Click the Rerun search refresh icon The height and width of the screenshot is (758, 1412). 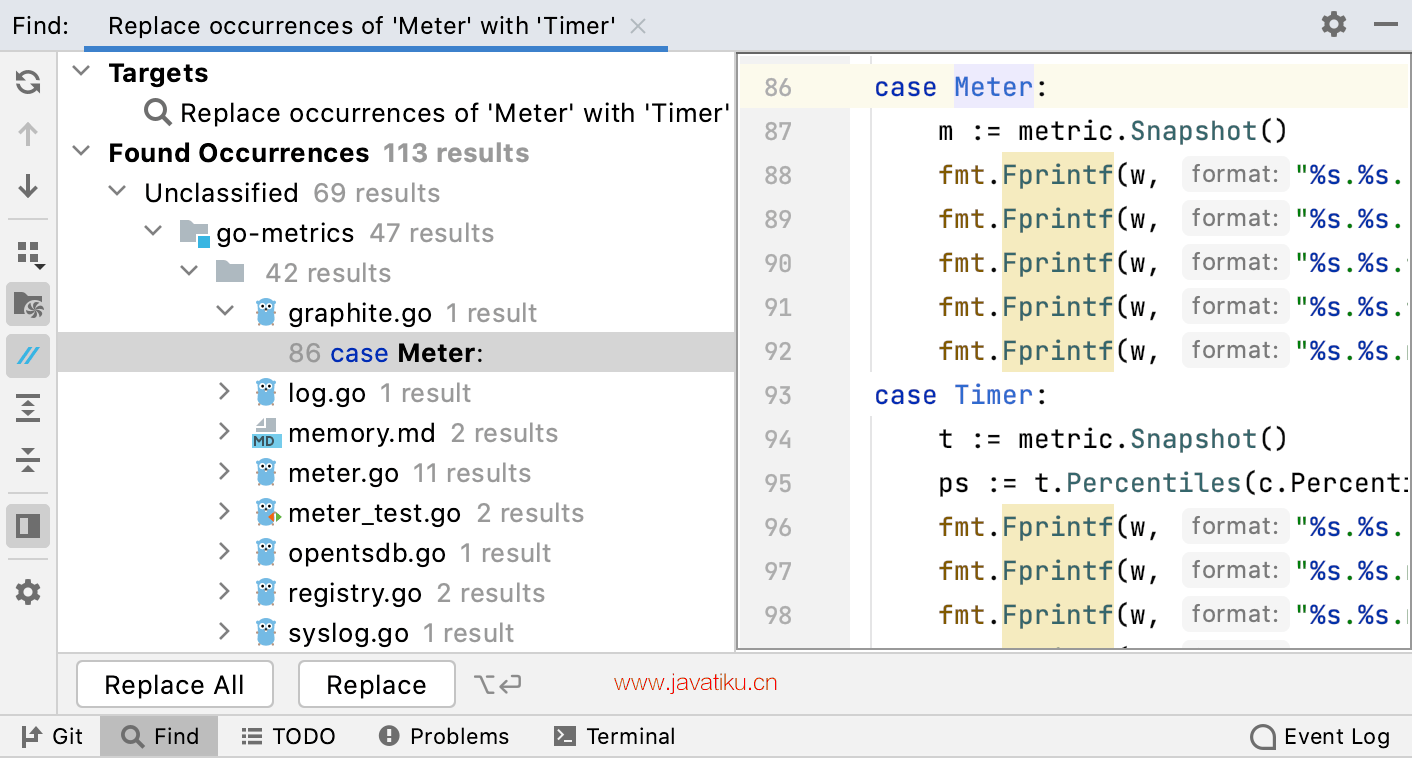(x=28, y=82)
